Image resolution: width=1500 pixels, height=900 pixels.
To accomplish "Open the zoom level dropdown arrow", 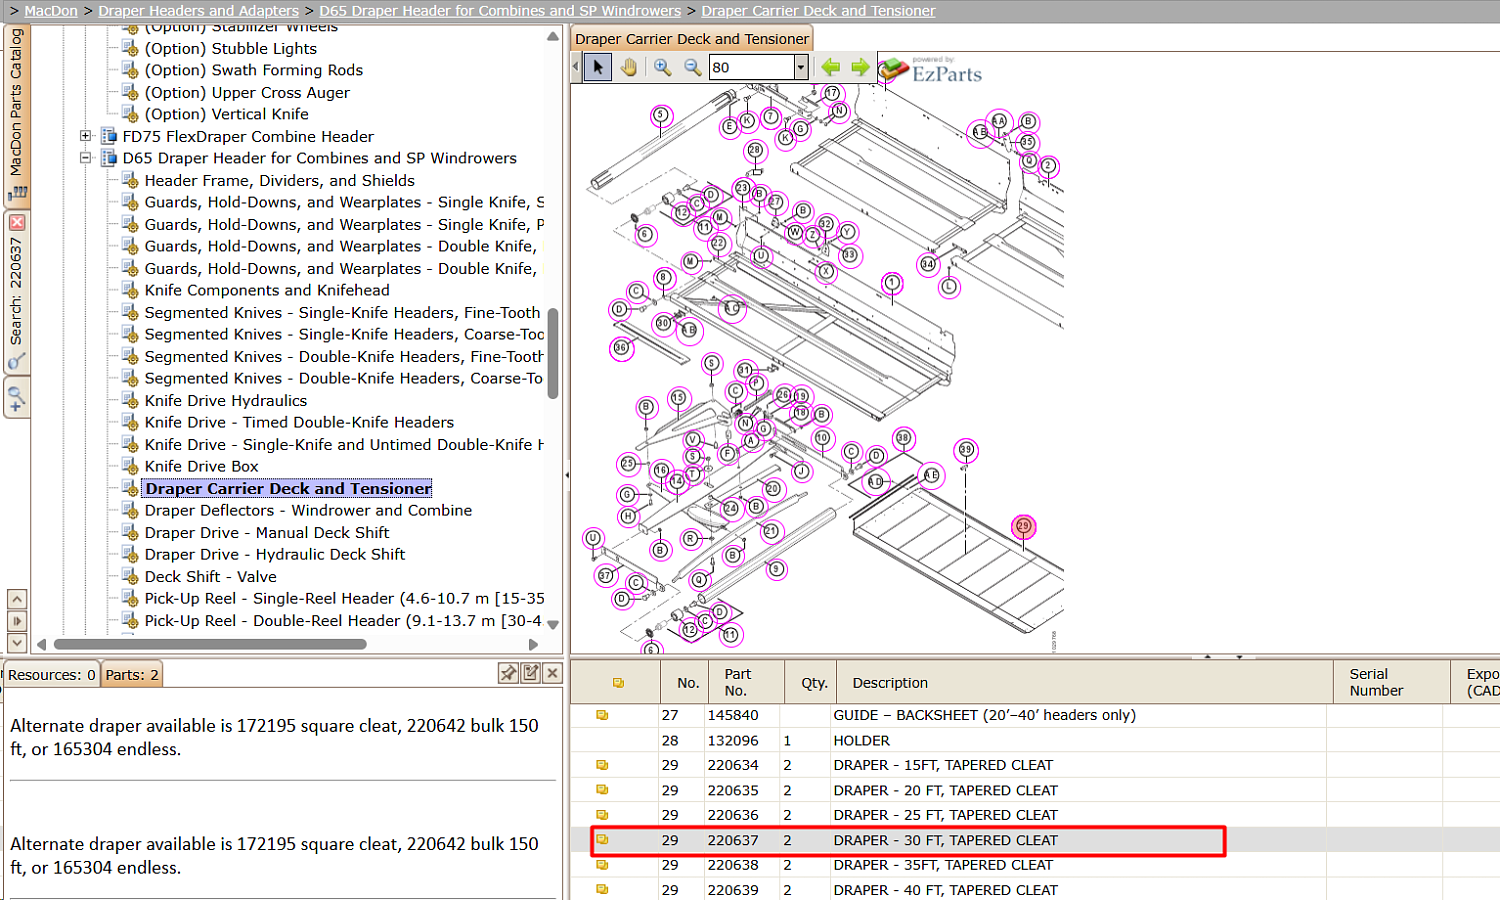I will (x=801, y=67).
